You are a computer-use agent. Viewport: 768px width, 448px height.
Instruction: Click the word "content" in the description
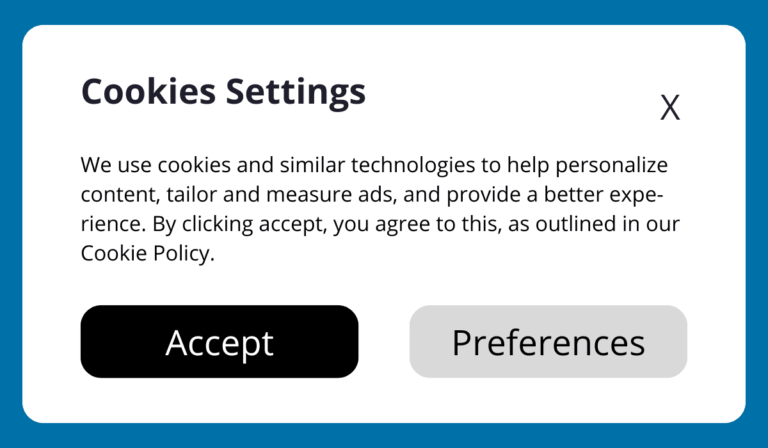[116, 195]
